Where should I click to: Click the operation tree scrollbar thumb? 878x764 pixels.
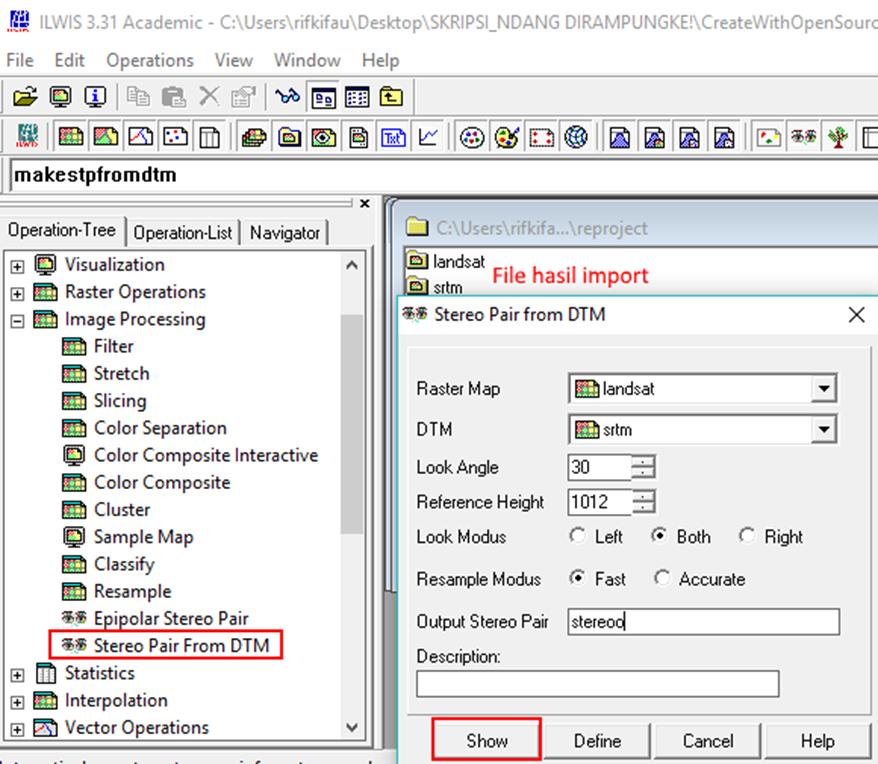click(352, 423)
